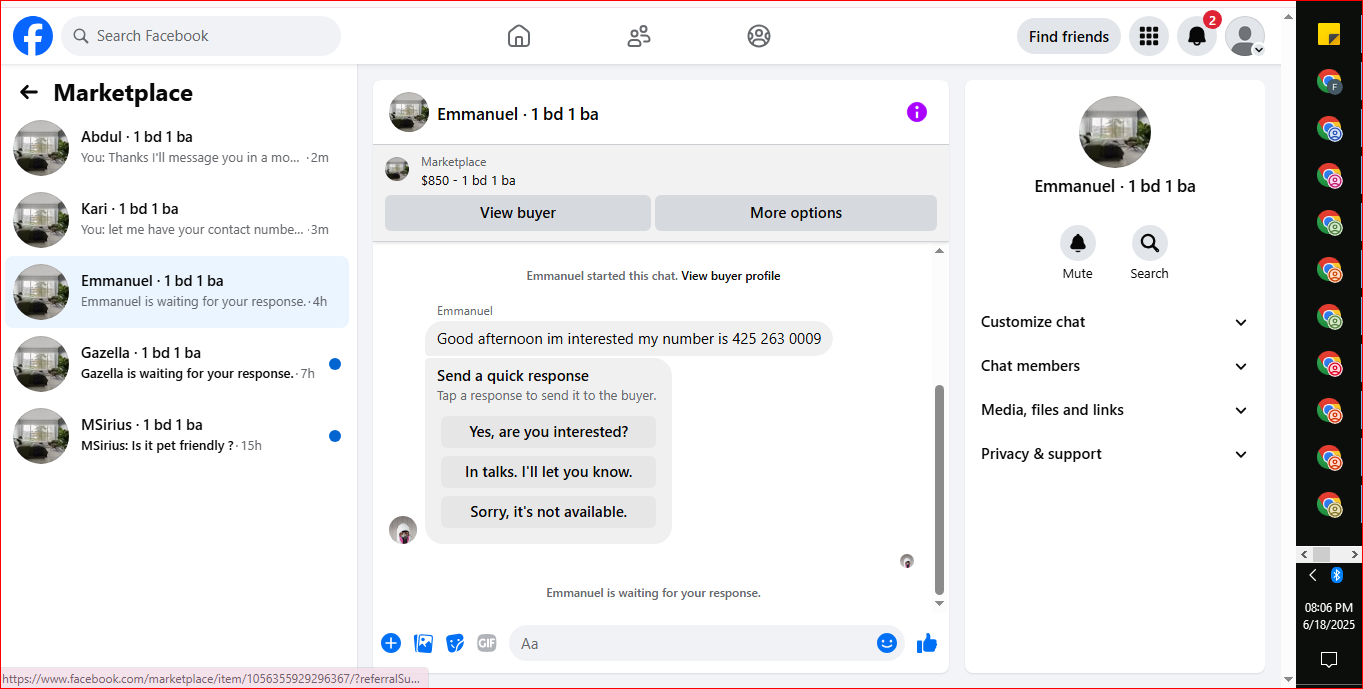Viewport: 1363px width, 689px height.
Task: Open the $850 - 1 bd 1 ba listing
Action: [x=468, y=180]
